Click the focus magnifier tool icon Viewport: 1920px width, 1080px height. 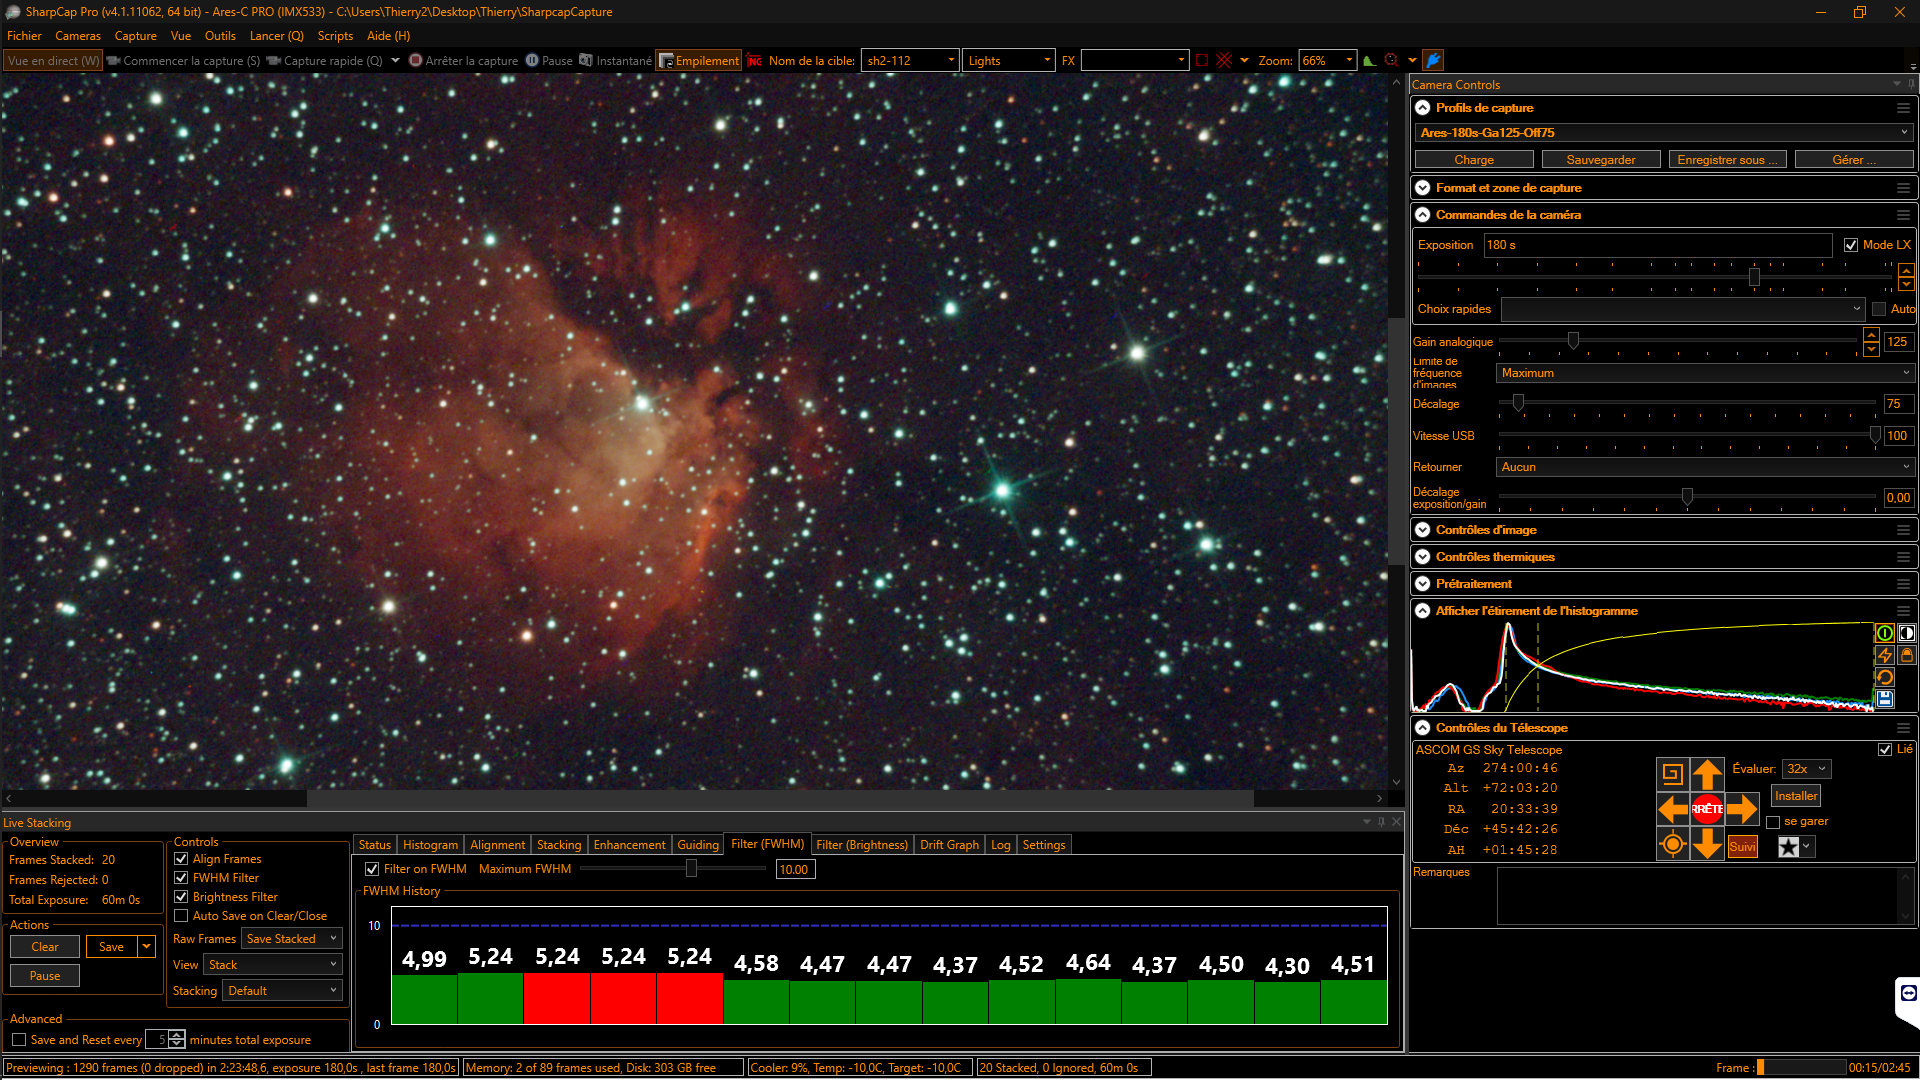[x=1391, y=60]
